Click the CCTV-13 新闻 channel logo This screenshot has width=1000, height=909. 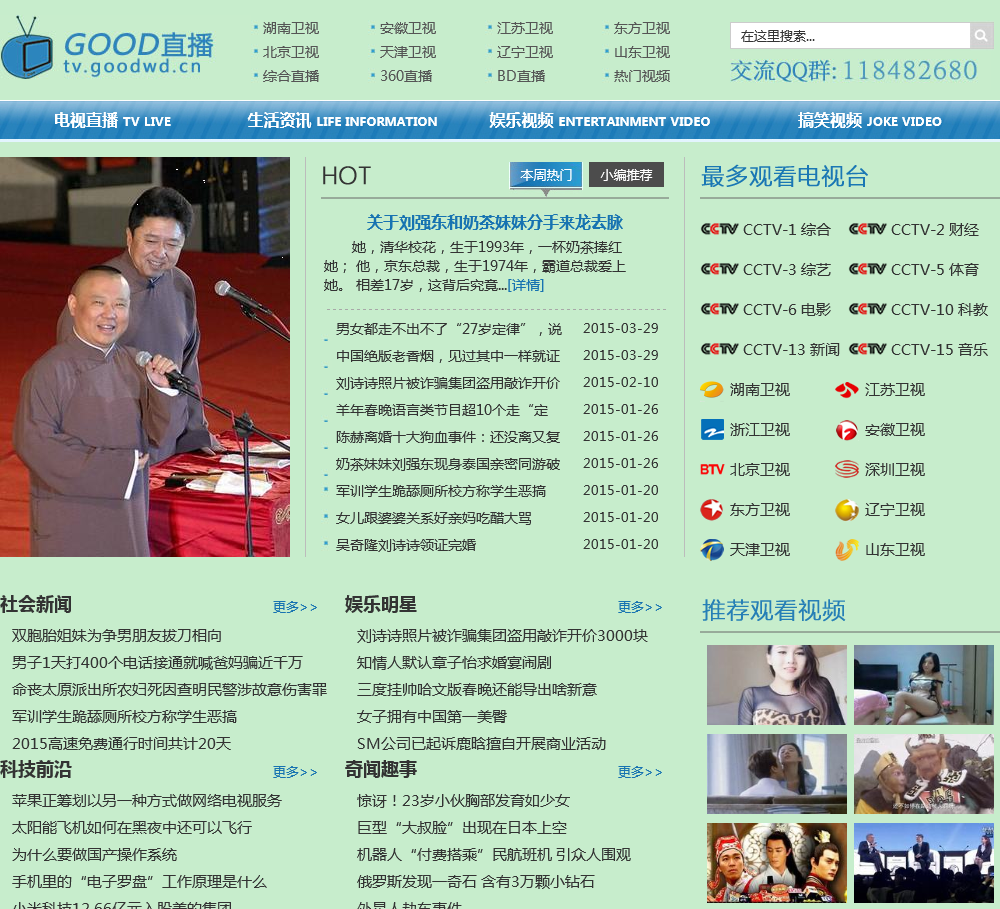point(719,349)
